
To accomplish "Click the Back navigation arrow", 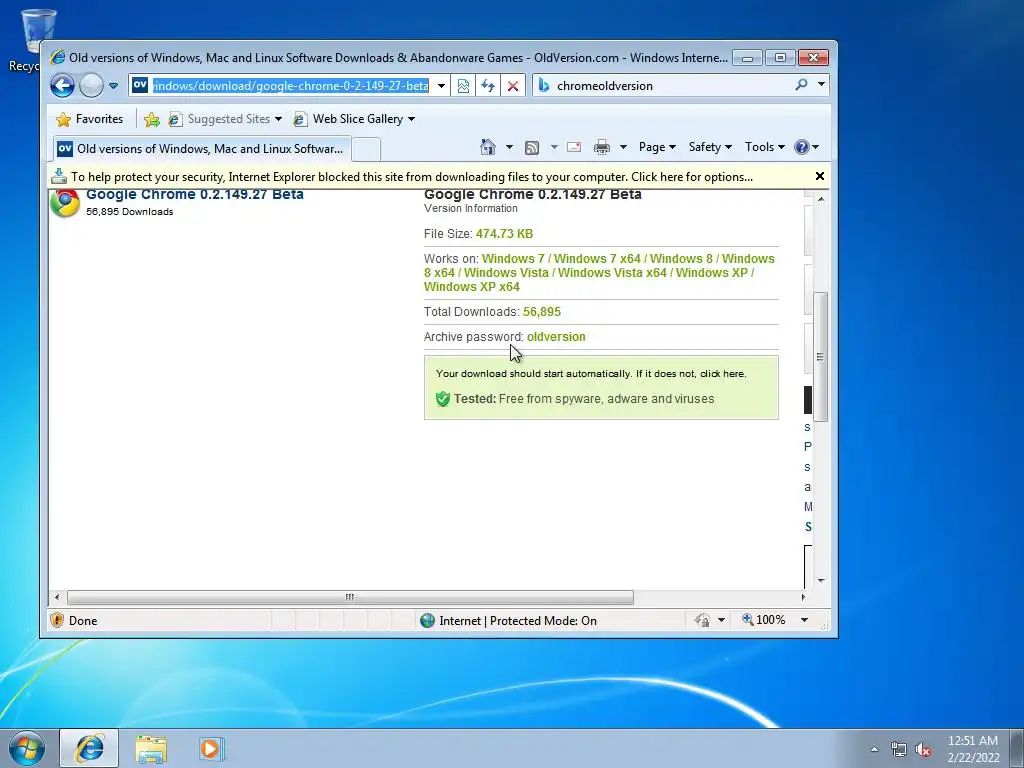I will 62,86.
